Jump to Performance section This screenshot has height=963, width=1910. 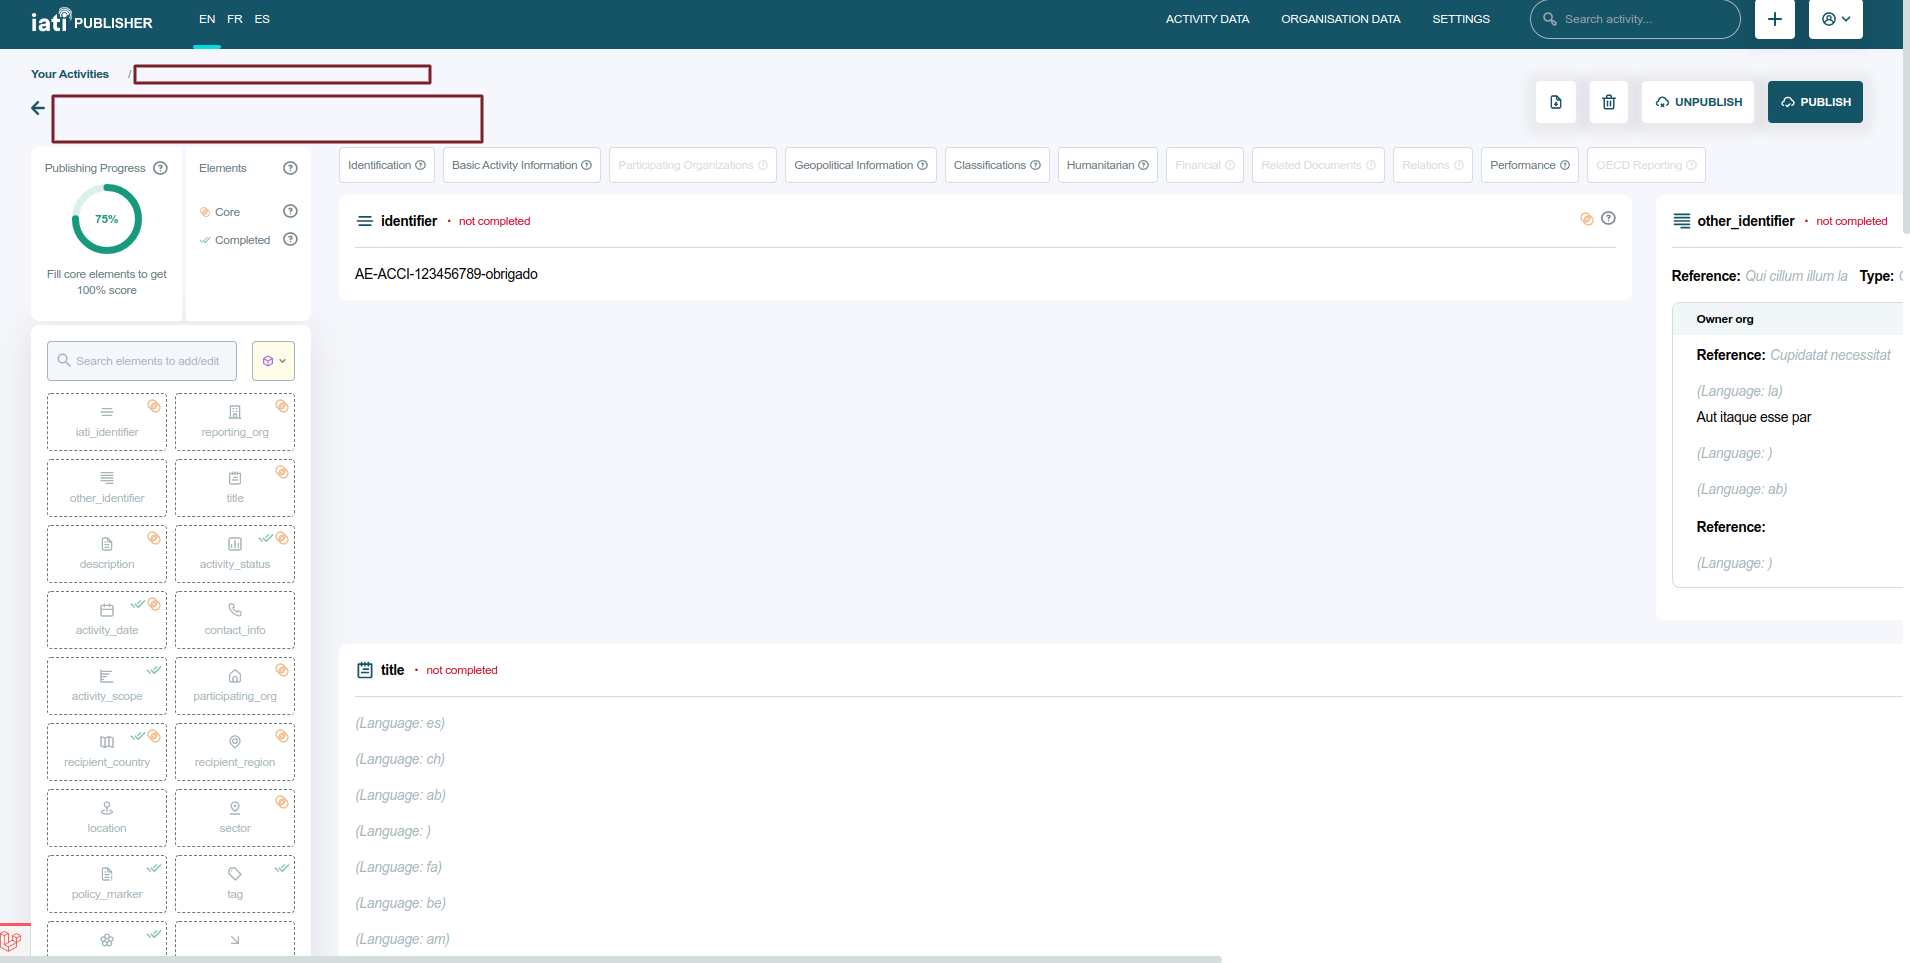click(x=1530, y=165)
